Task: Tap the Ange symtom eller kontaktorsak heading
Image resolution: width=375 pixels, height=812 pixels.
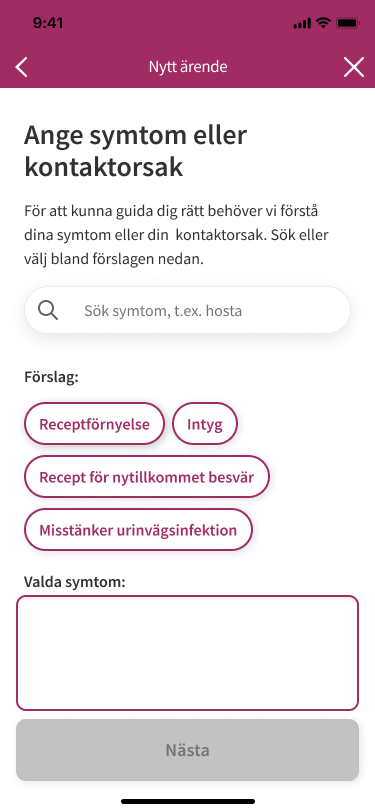Action: tap(136, 151)
